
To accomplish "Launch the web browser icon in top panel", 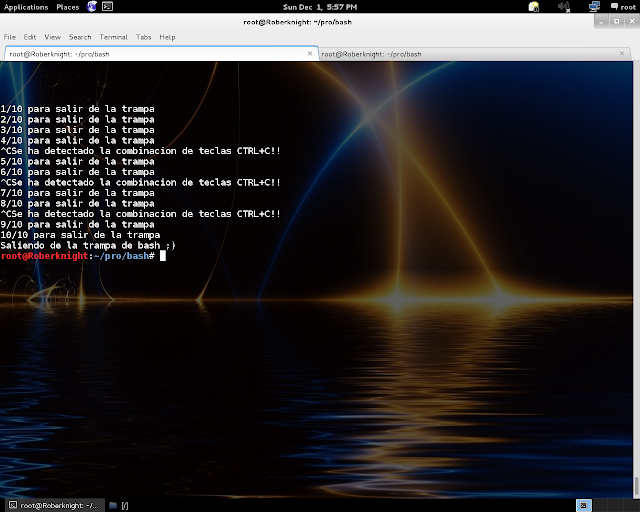I will (x=92, y=7).
